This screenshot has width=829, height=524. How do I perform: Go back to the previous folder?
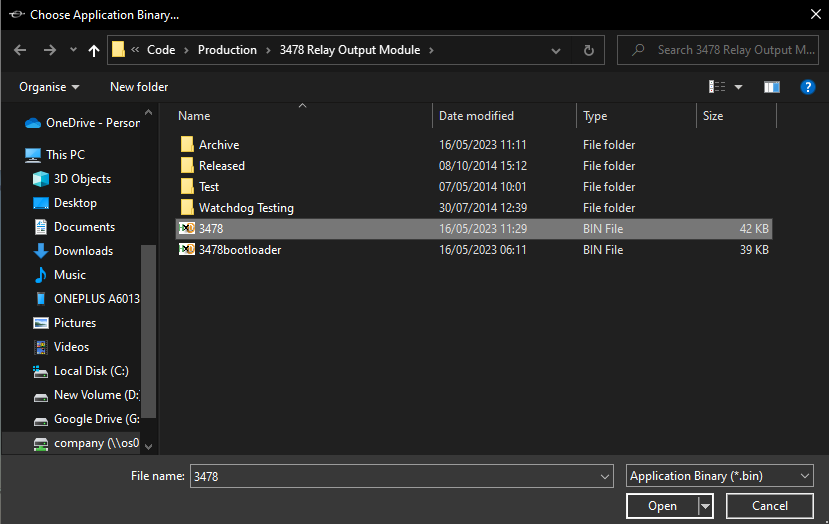(20, 50)
